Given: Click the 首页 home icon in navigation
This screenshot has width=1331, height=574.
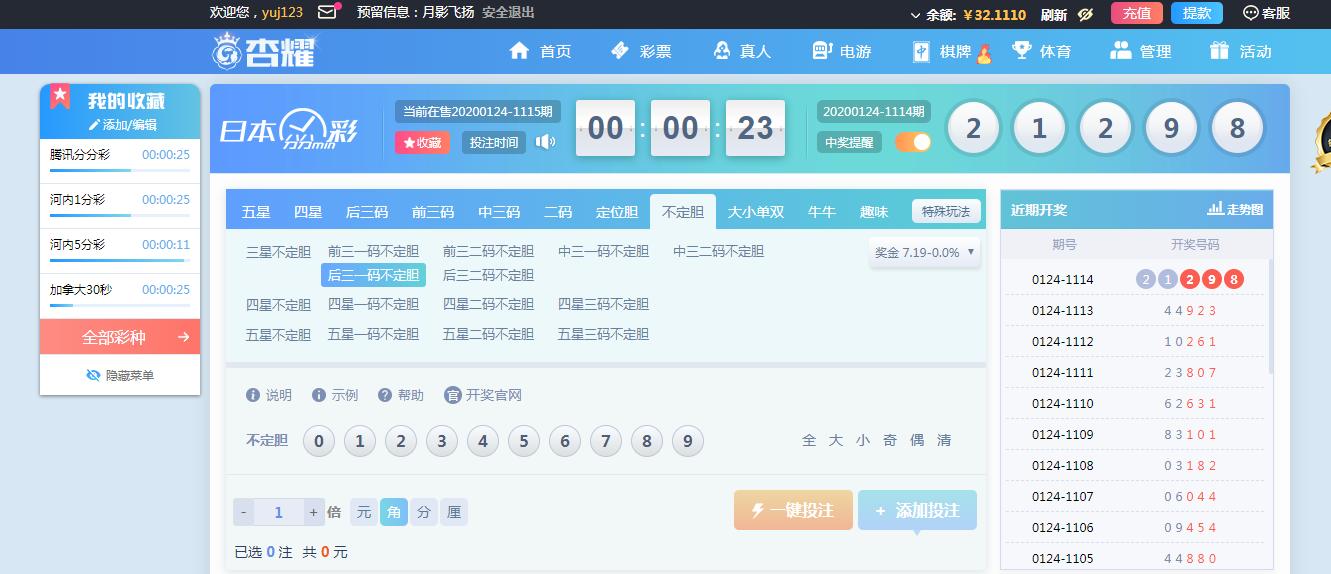Looking at the screenshot, I should click(x=519, y=51).
